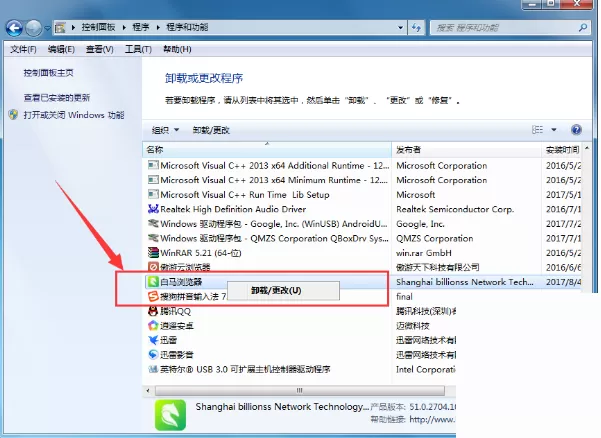
Task: Click the Control Panel address bar icon
Action: (x=60, y=28)
